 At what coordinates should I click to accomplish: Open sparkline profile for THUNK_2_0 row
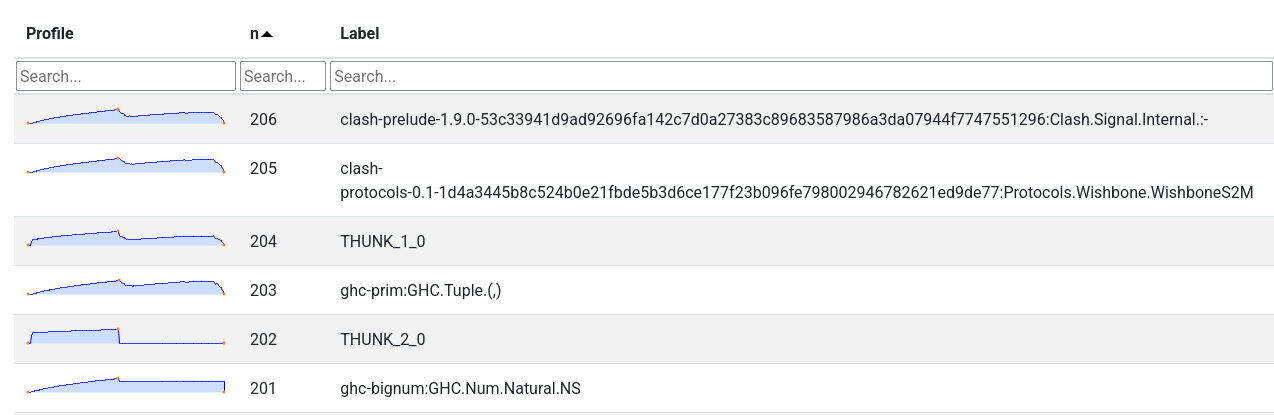[126, 337]
